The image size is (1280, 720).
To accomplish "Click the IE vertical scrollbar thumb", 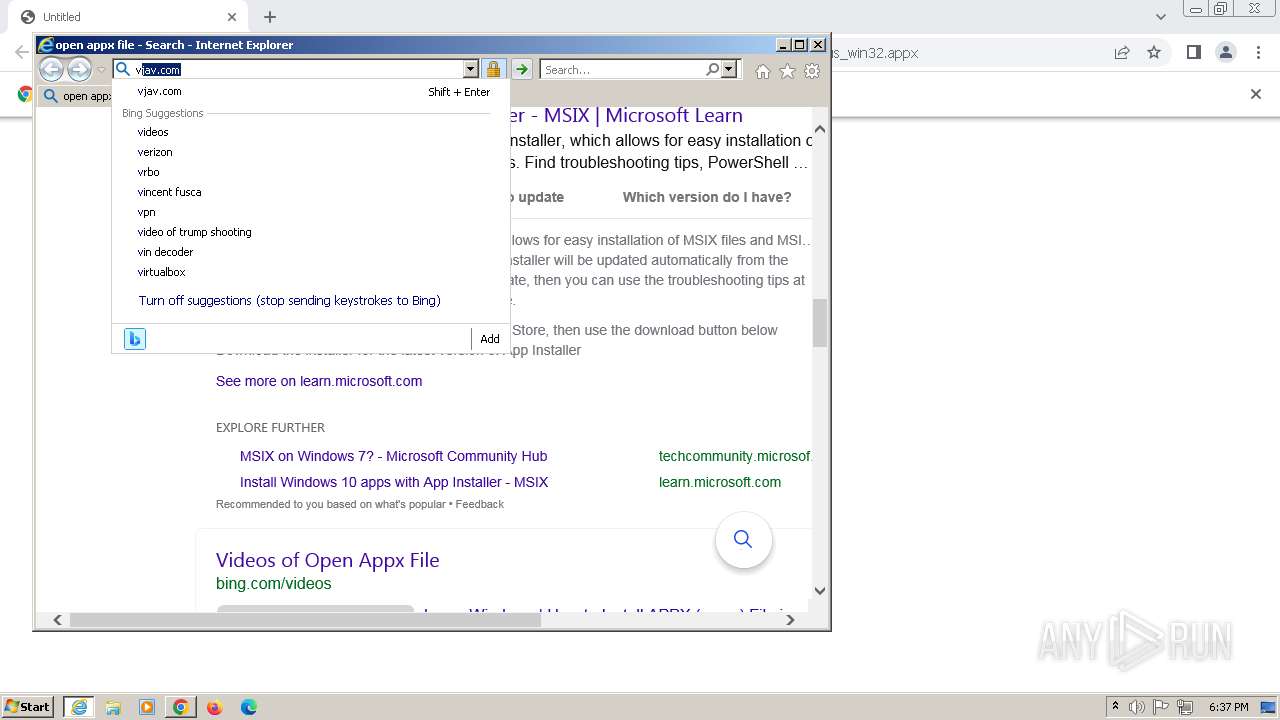I will 820,322.
